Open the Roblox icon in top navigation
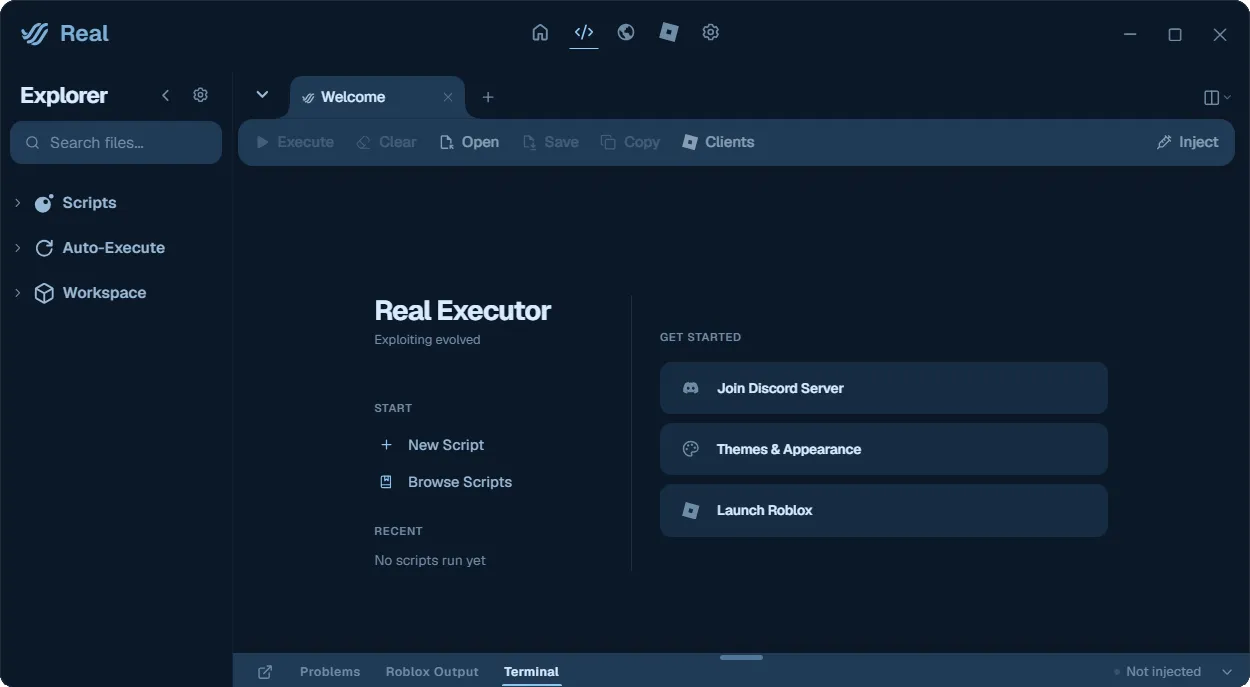The height and width of the screenshot is (687, 1250). click(669, 32)
